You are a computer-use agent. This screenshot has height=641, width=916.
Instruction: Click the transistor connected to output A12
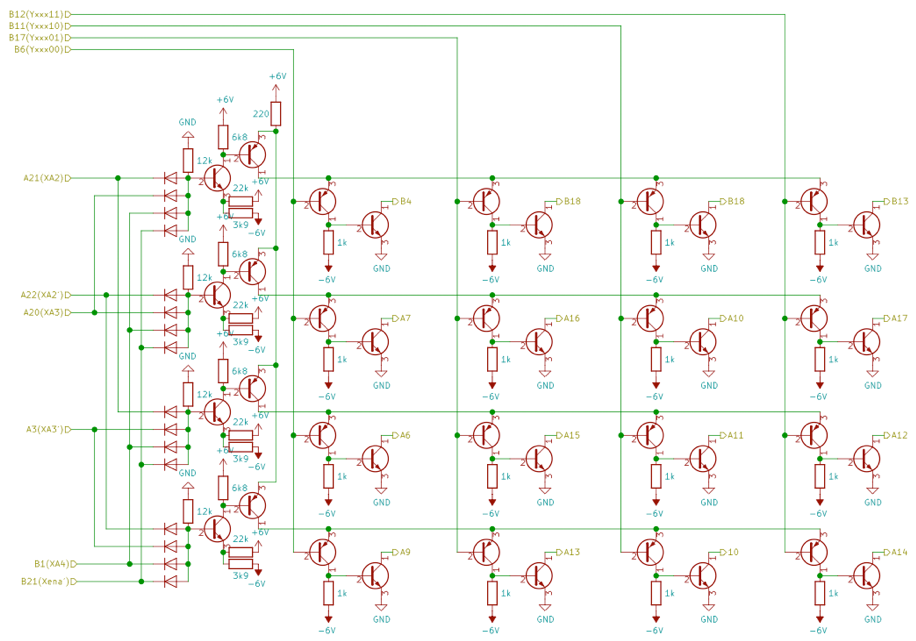(x=866, y=459)
